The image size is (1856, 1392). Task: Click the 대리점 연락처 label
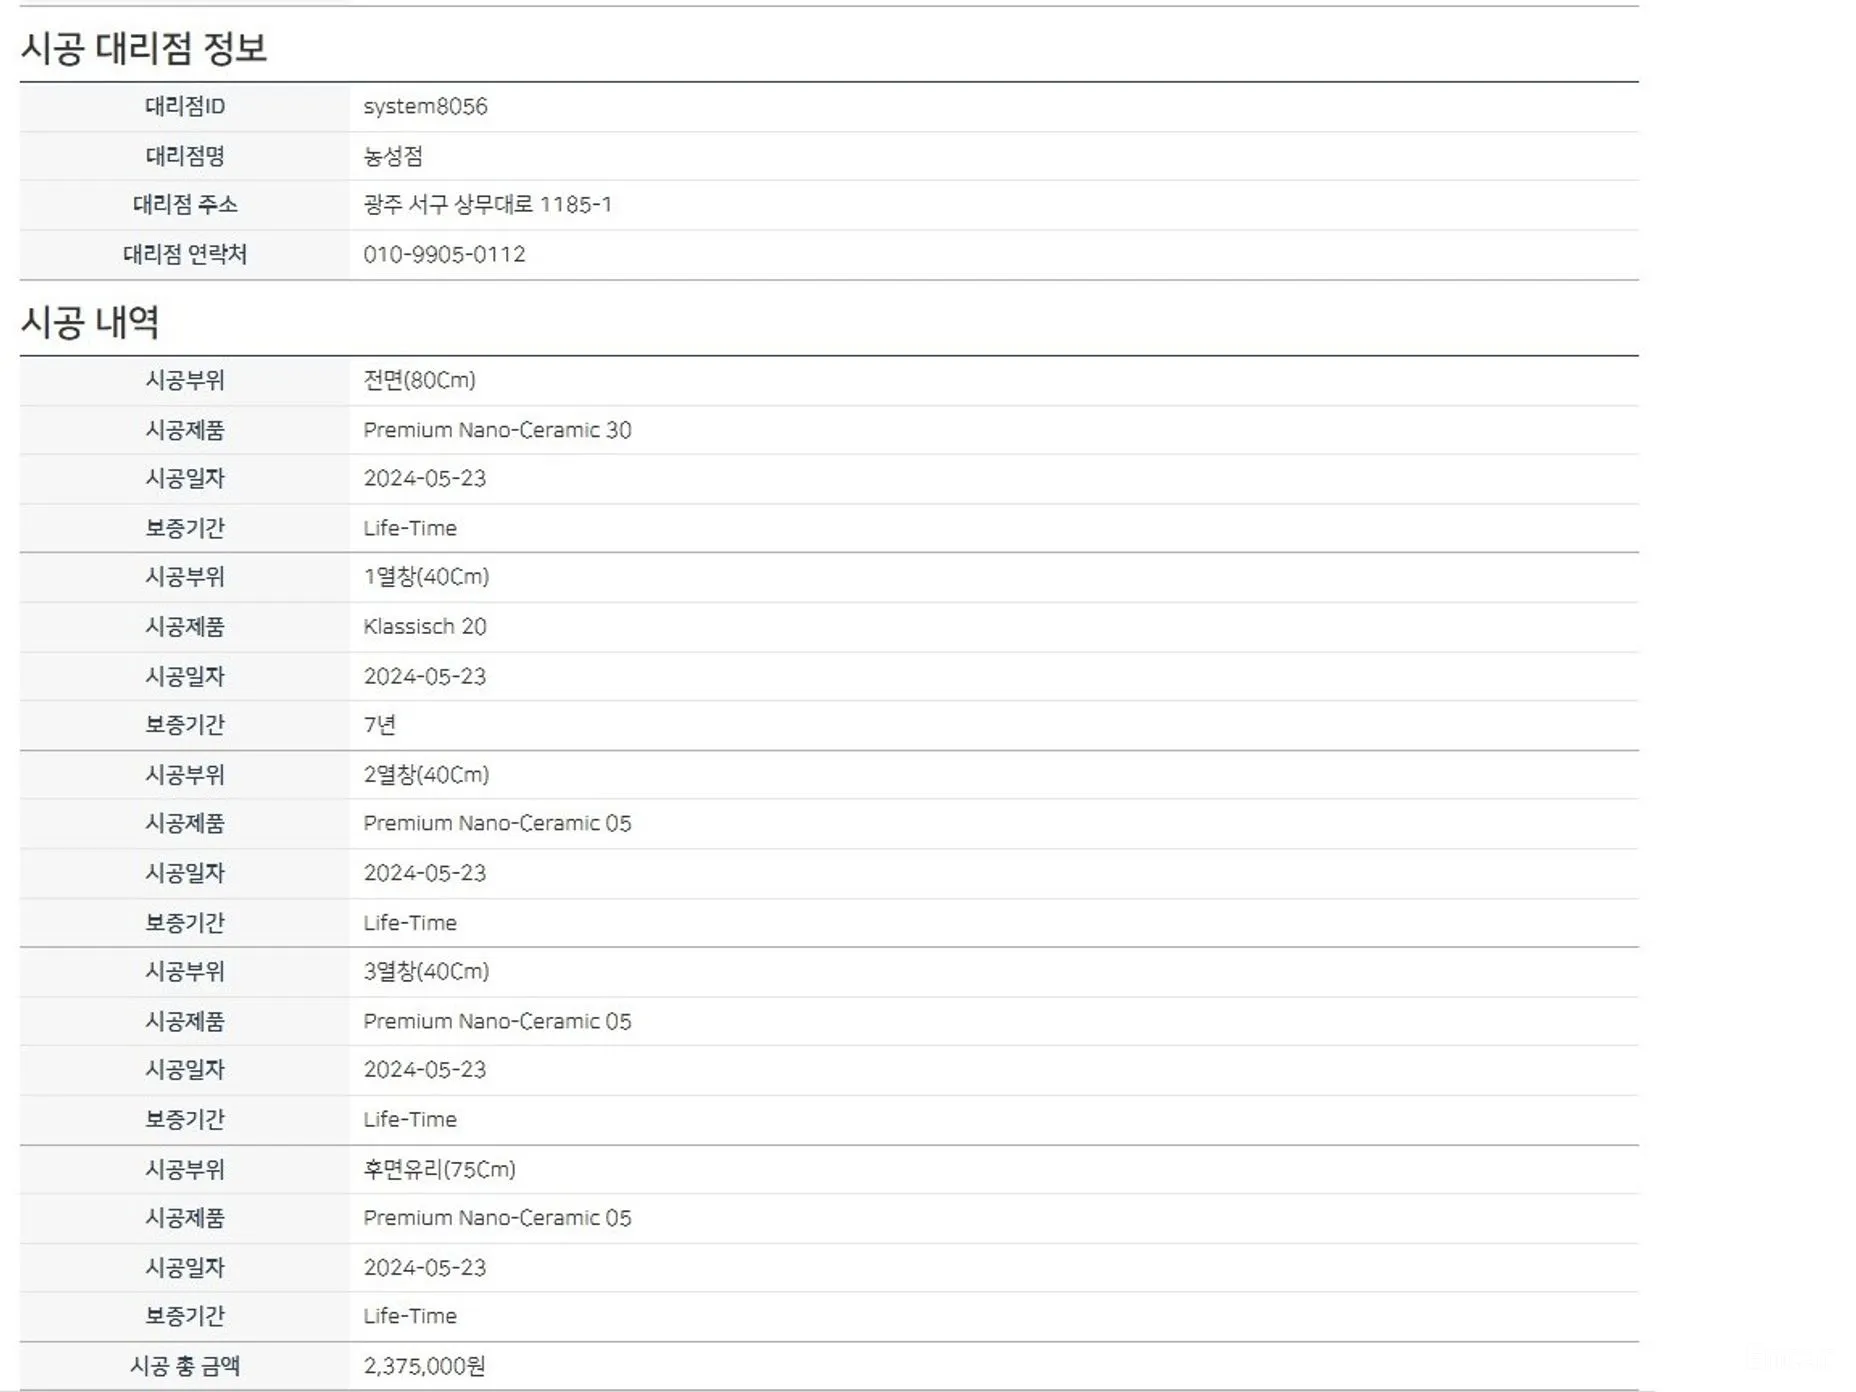click(185, 254)
